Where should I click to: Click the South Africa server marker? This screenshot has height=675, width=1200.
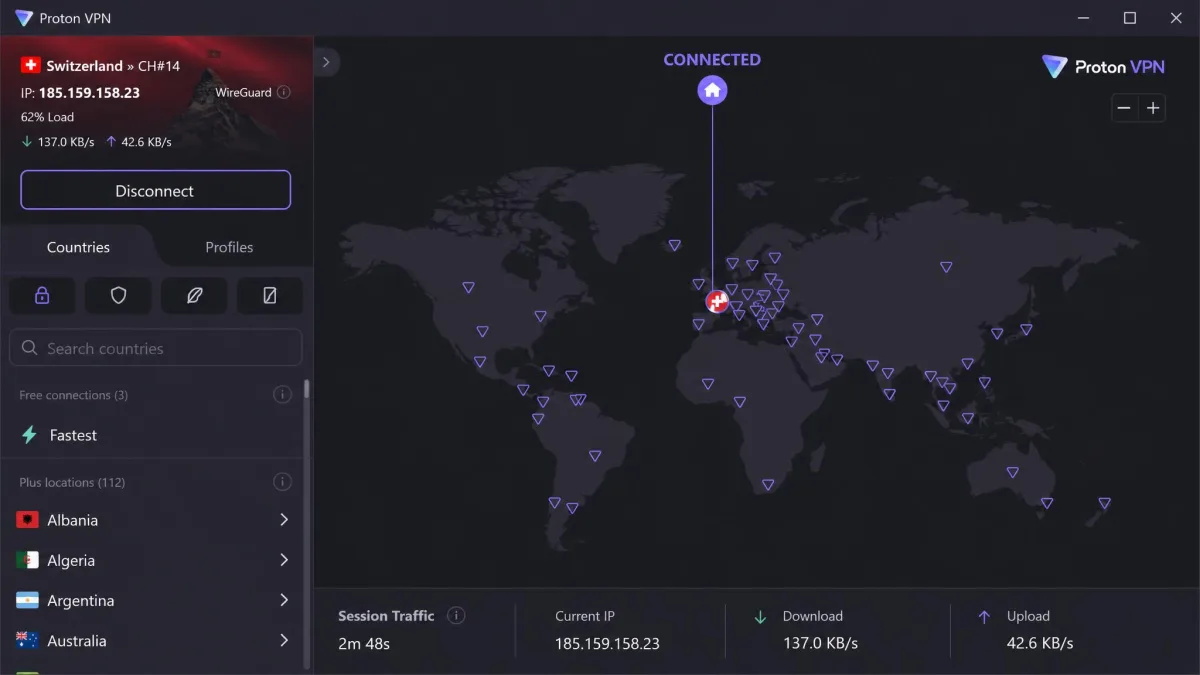coord(767,485)
